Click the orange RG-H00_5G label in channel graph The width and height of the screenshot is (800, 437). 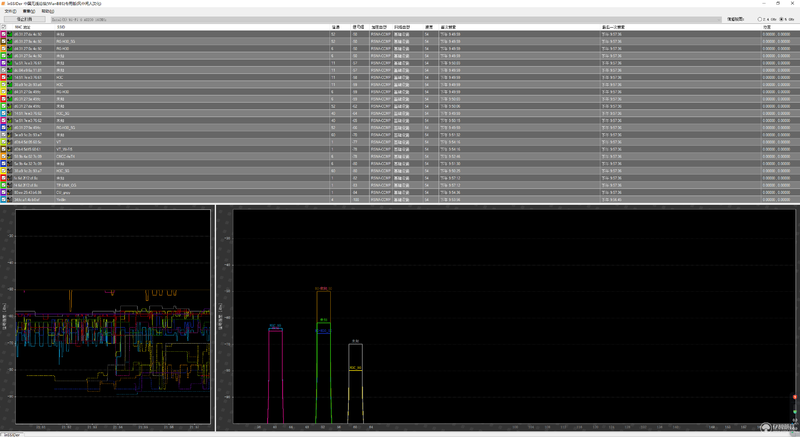click(323, 289)
